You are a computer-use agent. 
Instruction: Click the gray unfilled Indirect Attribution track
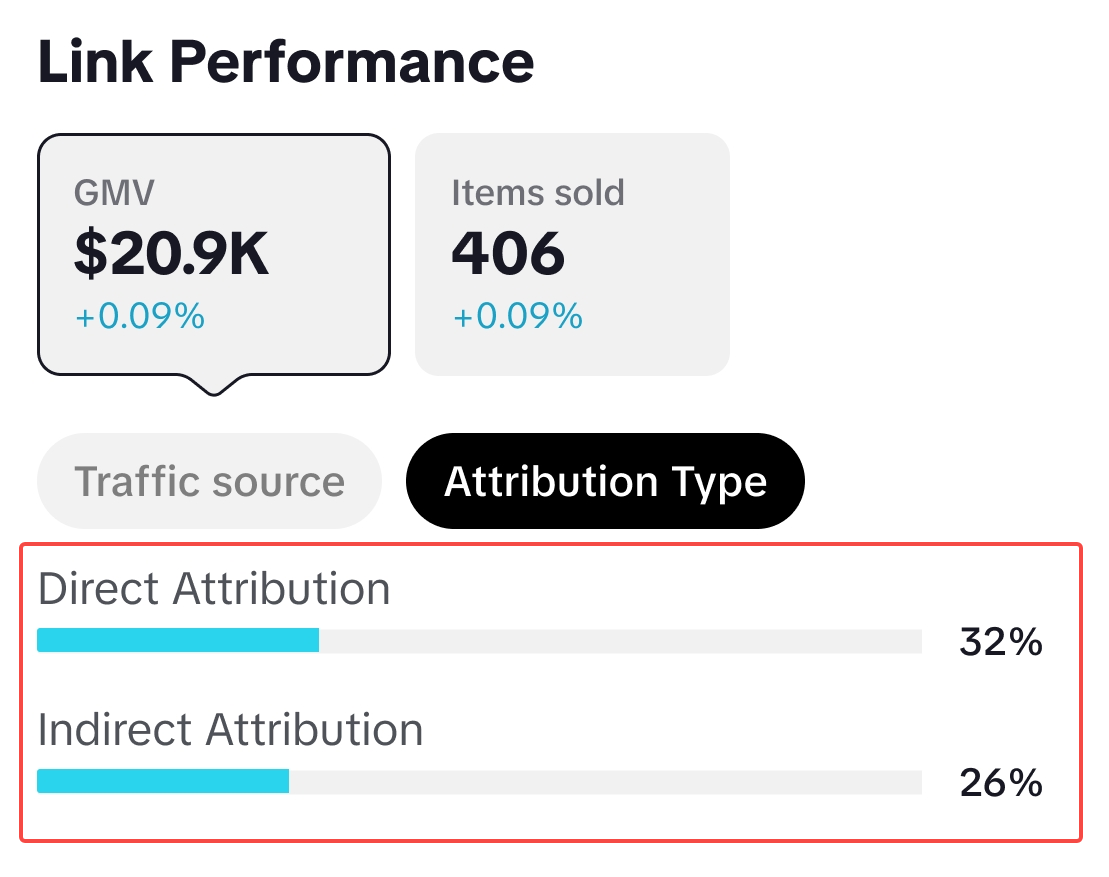point(605,781)
